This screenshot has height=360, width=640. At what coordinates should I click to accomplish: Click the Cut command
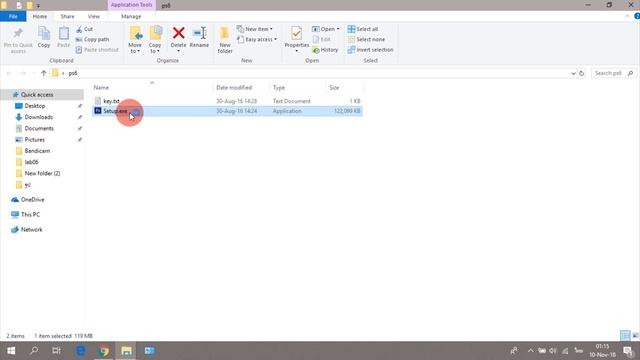coord(84,29)
